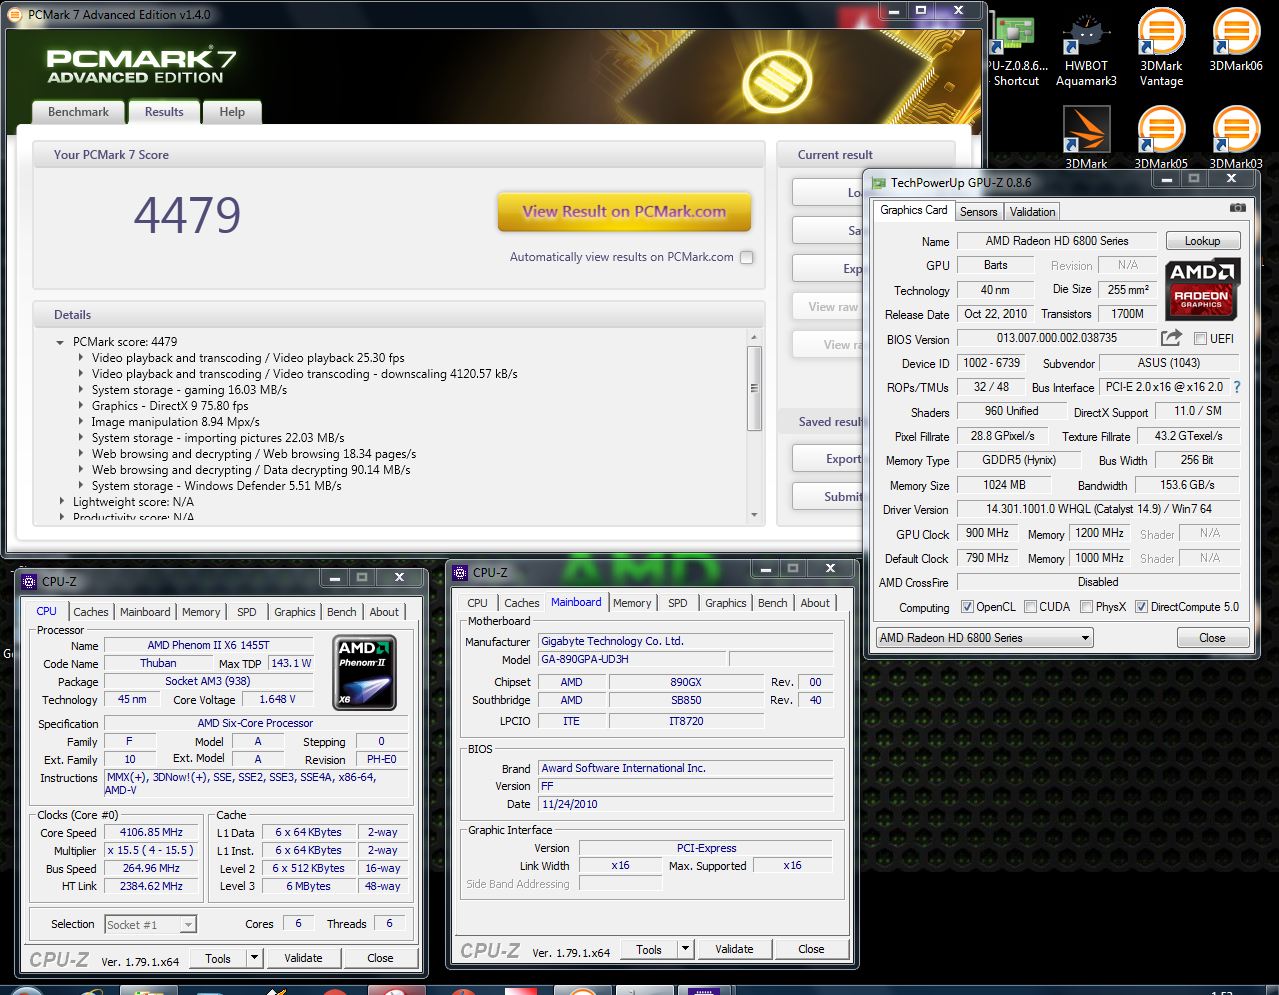This screenshot has height=995, width=1279.
Task: Click PCMark 7 title bar app icon
Action: point(14,15)
